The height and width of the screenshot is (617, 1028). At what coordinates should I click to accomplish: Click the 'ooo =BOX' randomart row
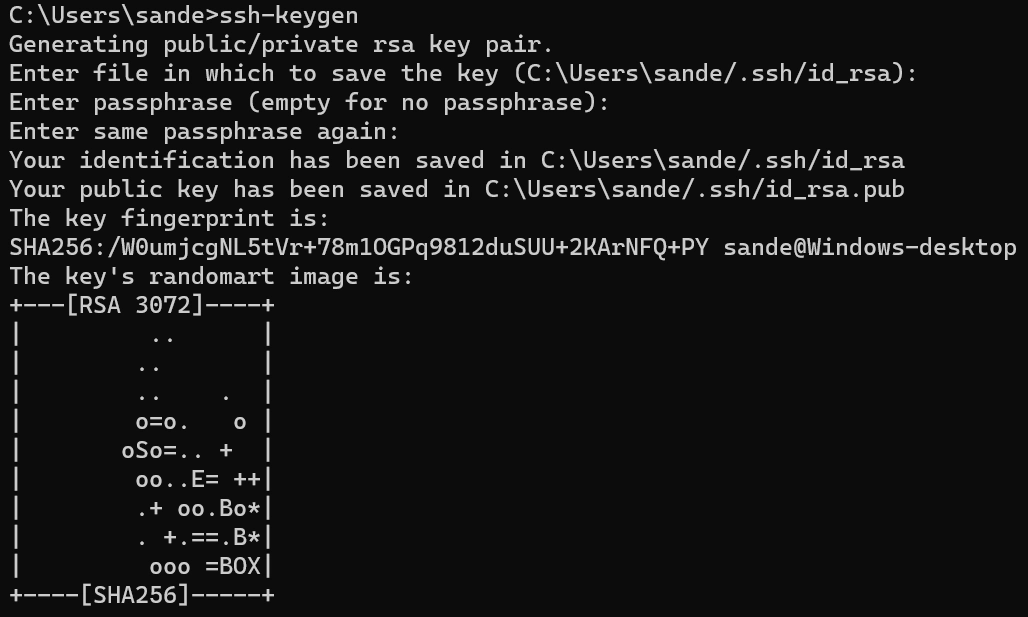pyautogui.click(x=205, y=567)
